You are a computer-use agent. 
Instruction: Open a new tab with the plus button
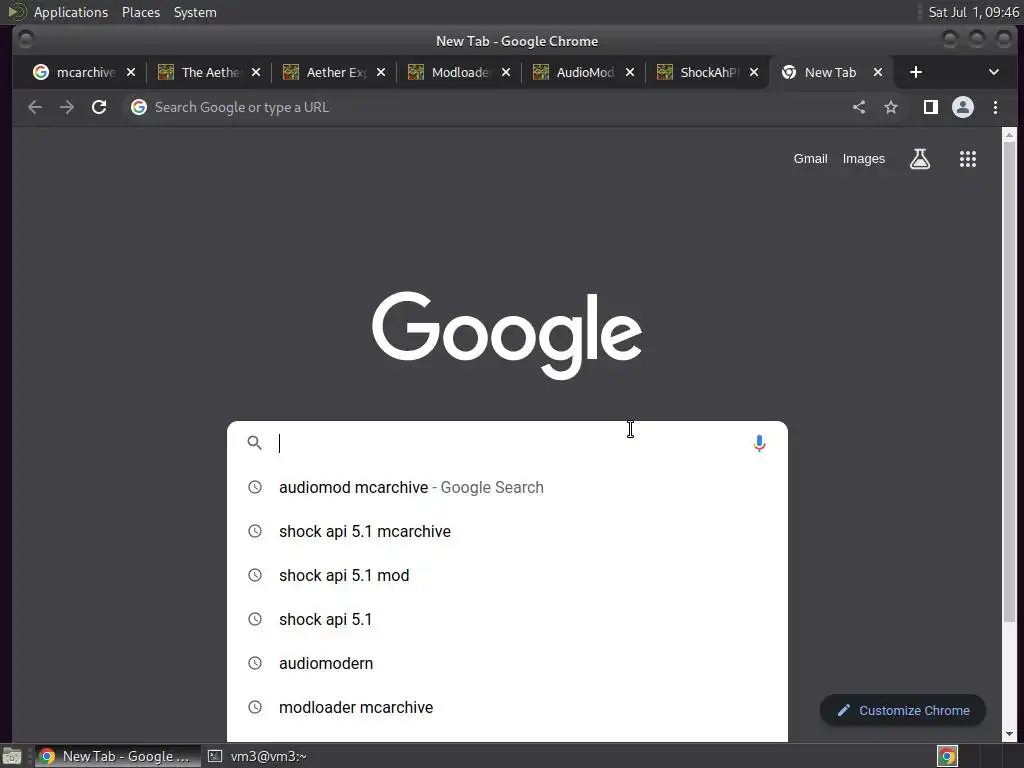click(x=916, y=72)
